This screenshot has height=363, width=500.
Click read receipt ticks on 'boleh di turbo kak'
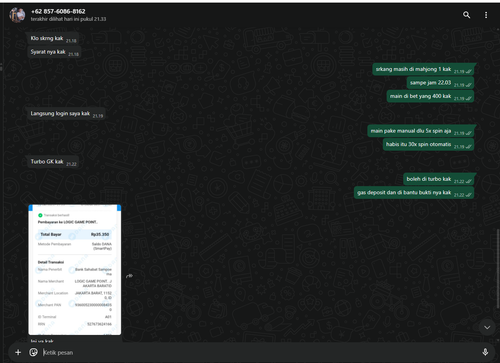(468, 181)
